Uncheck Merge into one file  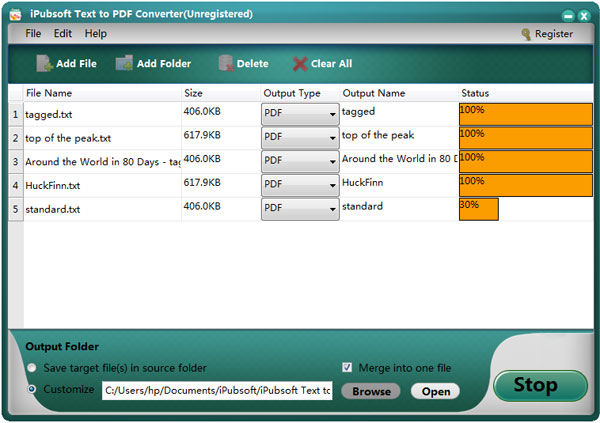(x=348, y=367)
